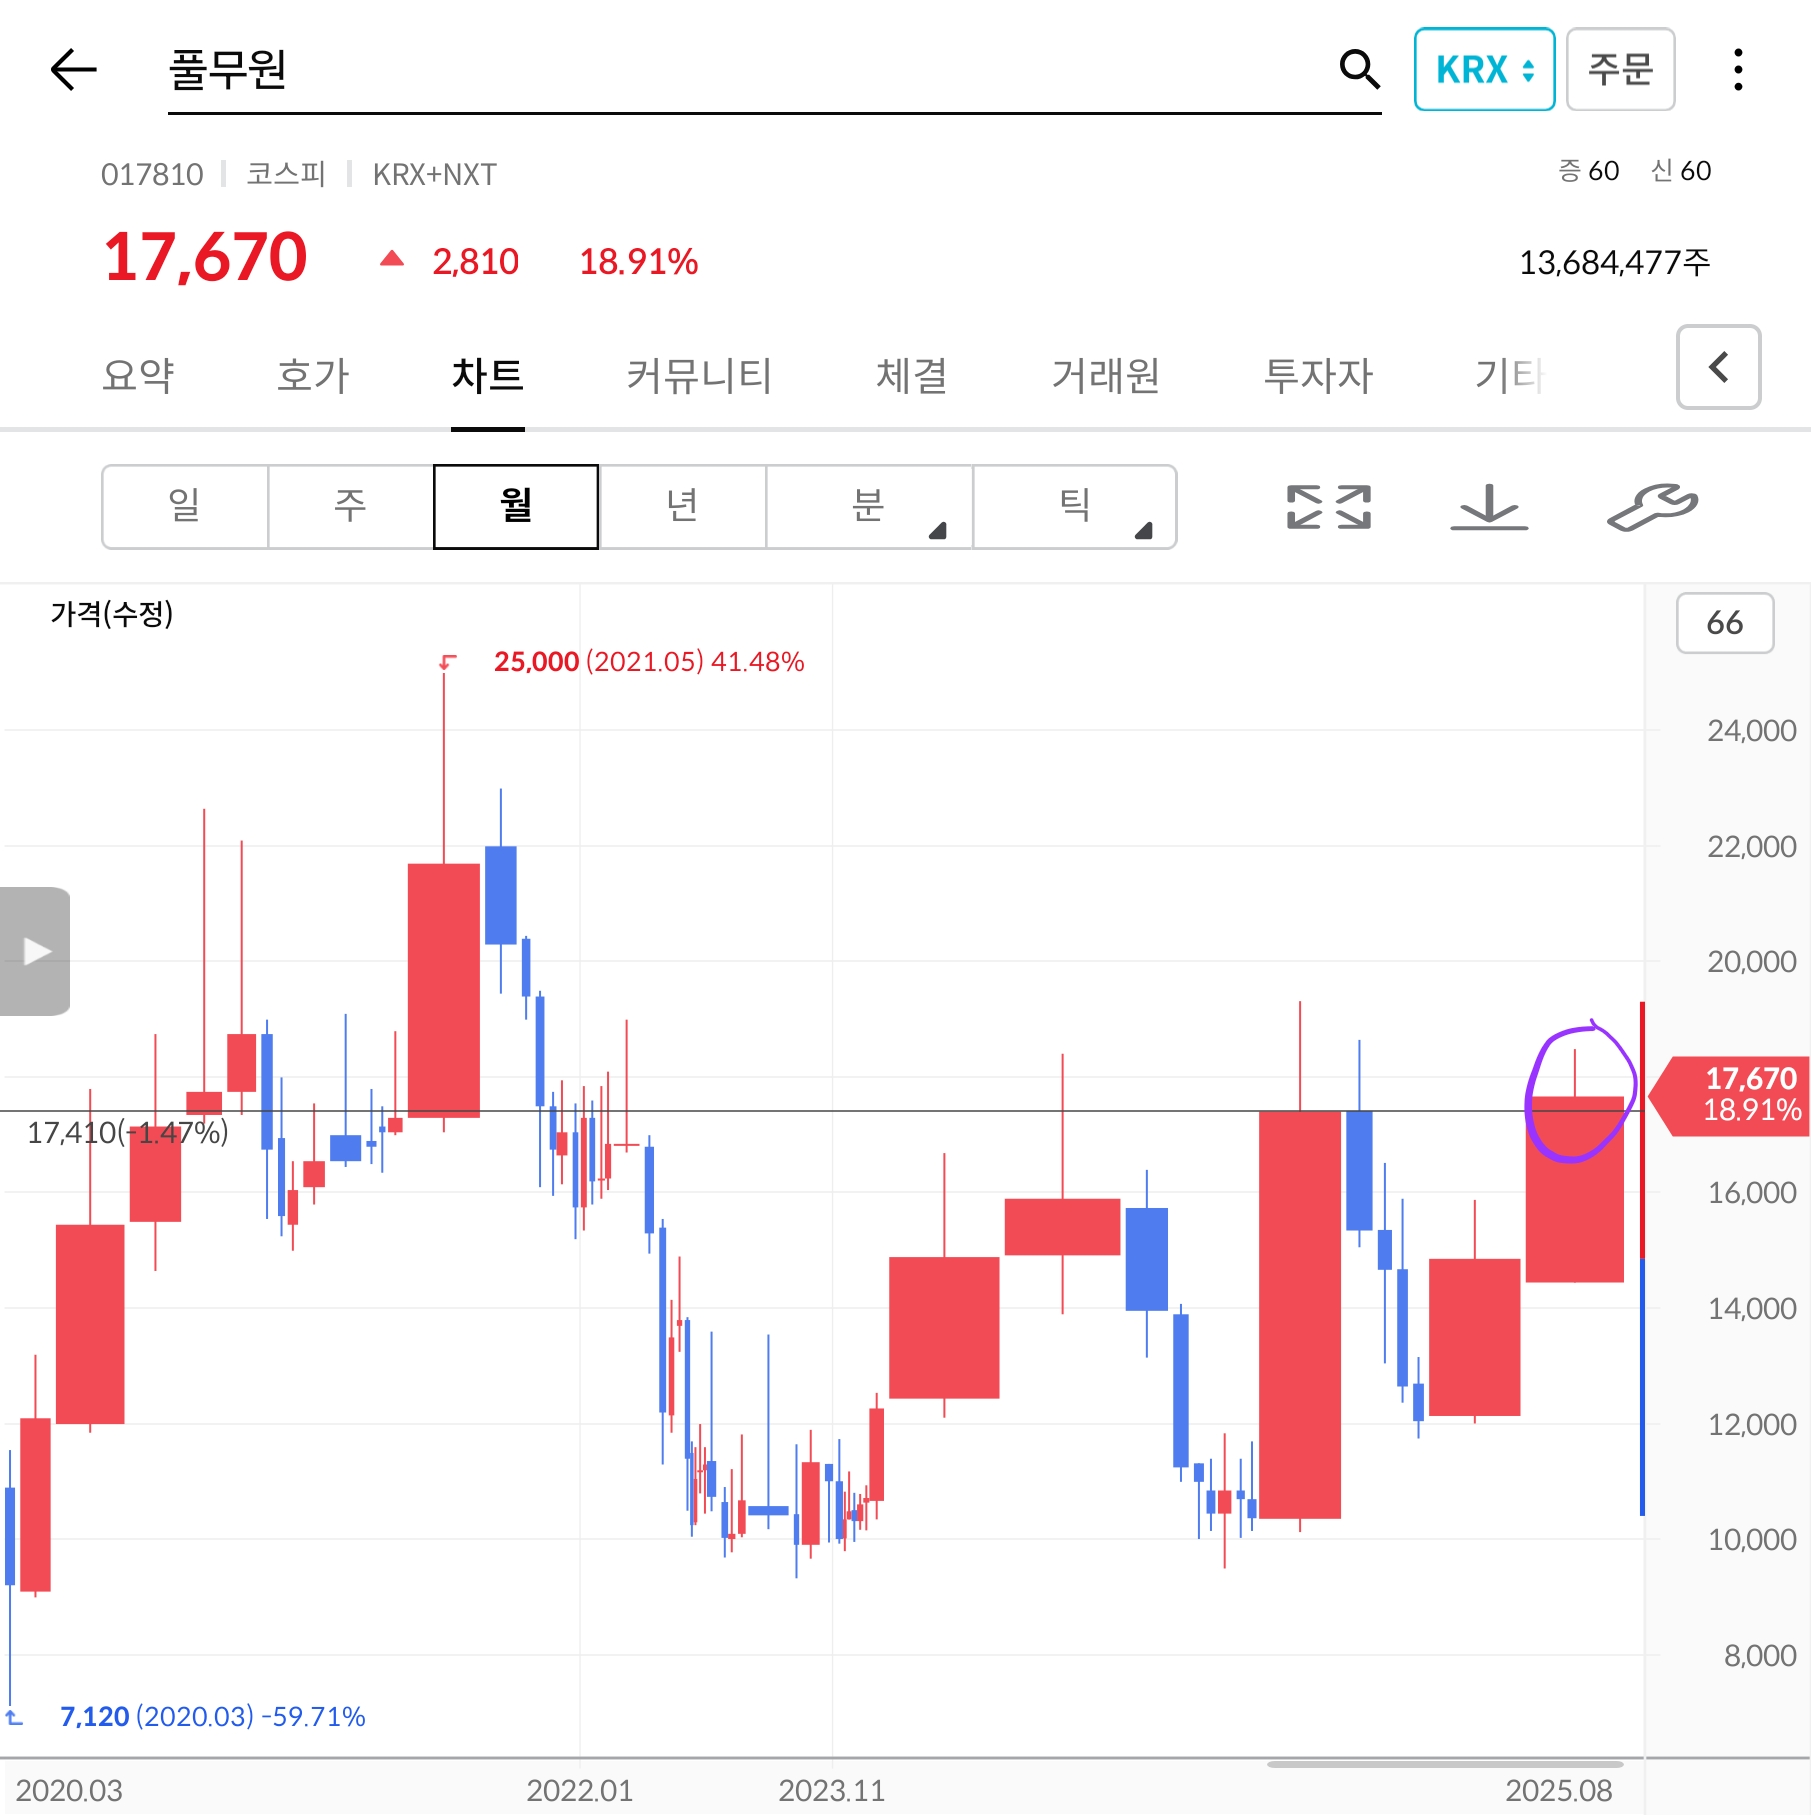Switch to the 체결 tab
Screen dimensions: 1811x1815
(x=911, y=376)
